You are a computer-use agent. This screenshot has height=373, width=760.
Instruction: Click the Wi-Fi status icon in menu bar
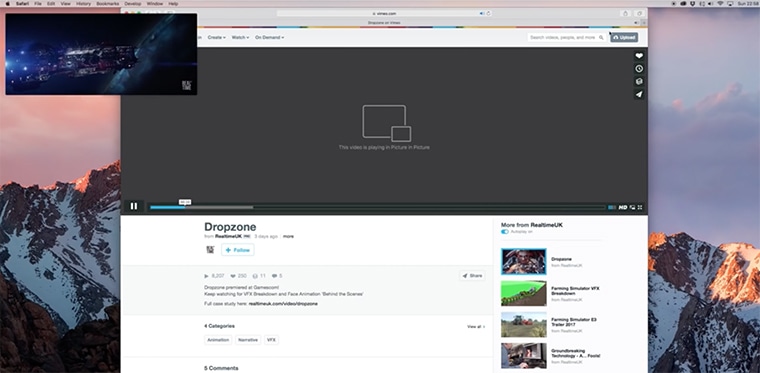[720, 3]
